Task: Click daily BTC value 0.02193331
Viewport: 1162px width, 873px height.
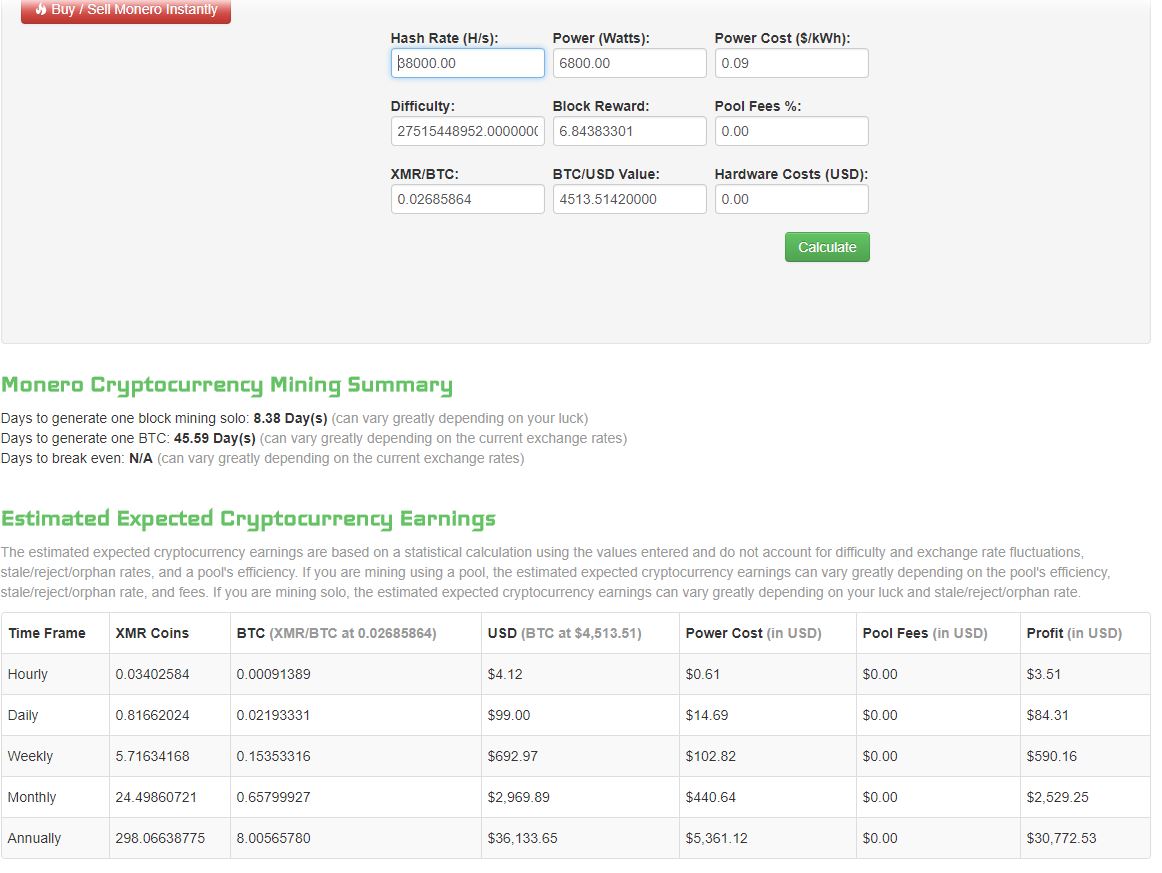Action: [x=273, y=715]
